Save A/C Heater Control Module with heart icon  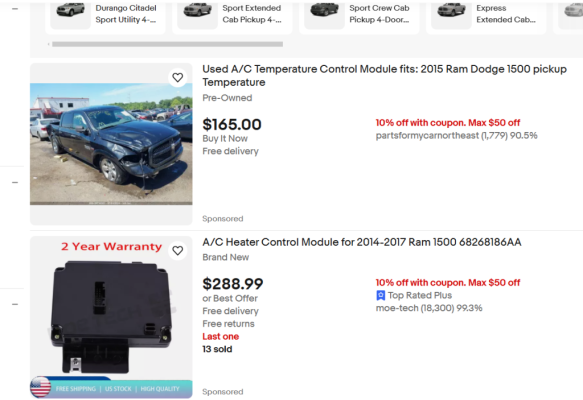click(x=178, y=251)
